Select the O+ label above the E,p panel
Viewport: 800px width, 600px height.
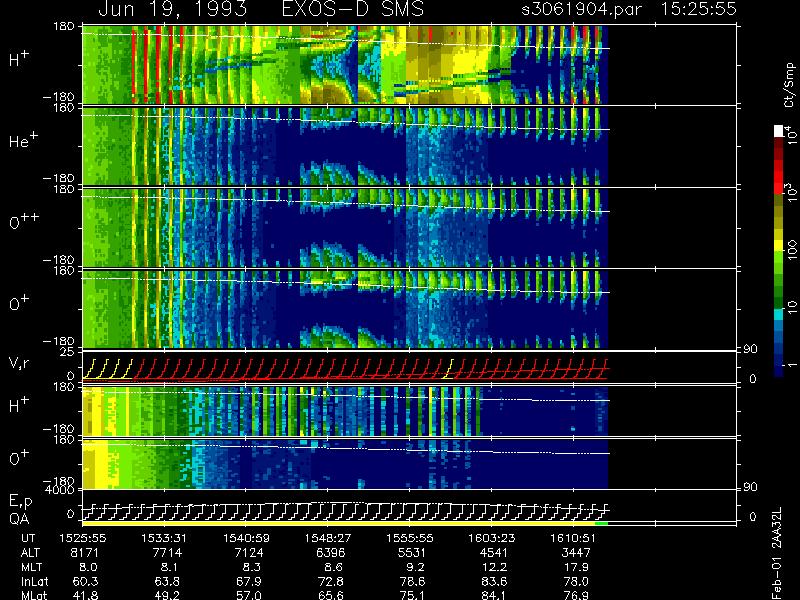[19, 458]
